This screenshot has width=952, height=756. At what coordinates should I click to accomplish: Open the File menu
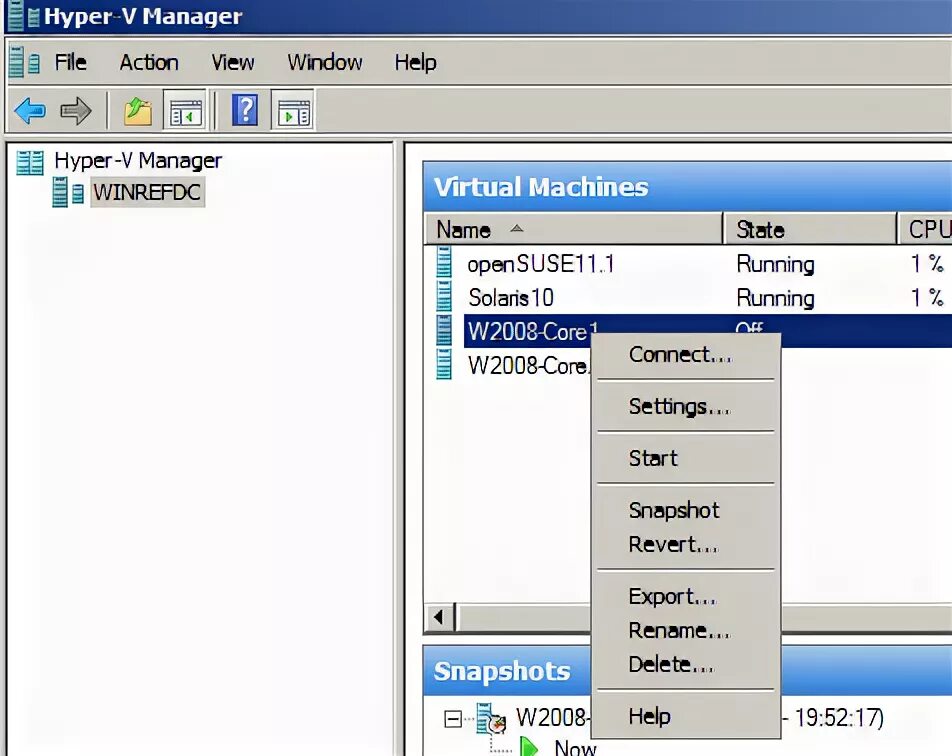[70, 62]
